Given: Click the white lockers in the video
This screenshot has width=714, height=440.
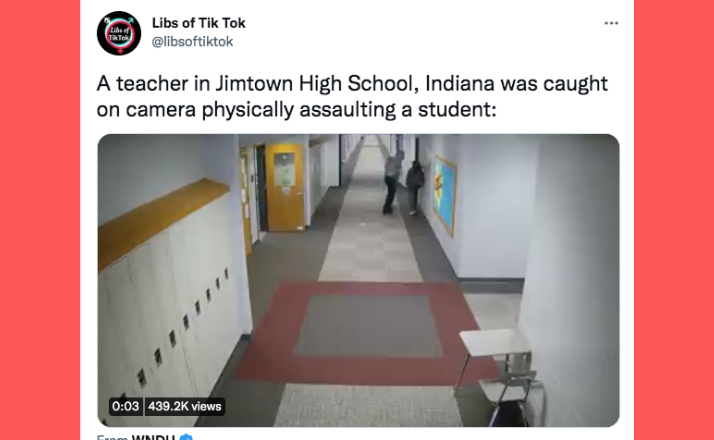Looking at the screenshot, I should coord(173,310).
